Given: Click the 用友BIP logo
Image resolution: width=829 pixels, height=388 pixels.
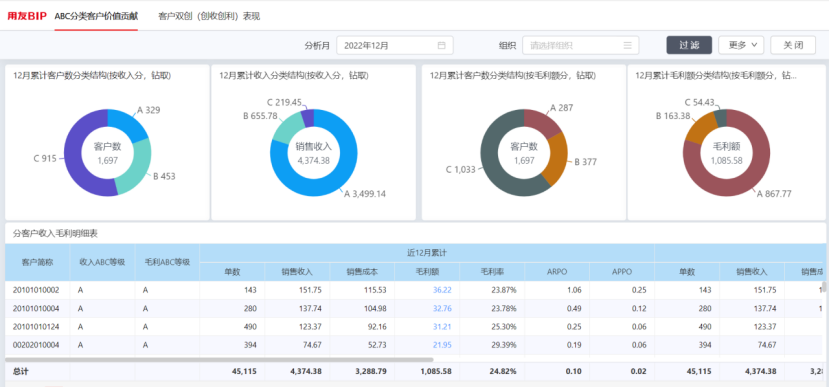Looking at the screenshot, I should [27, 16].
